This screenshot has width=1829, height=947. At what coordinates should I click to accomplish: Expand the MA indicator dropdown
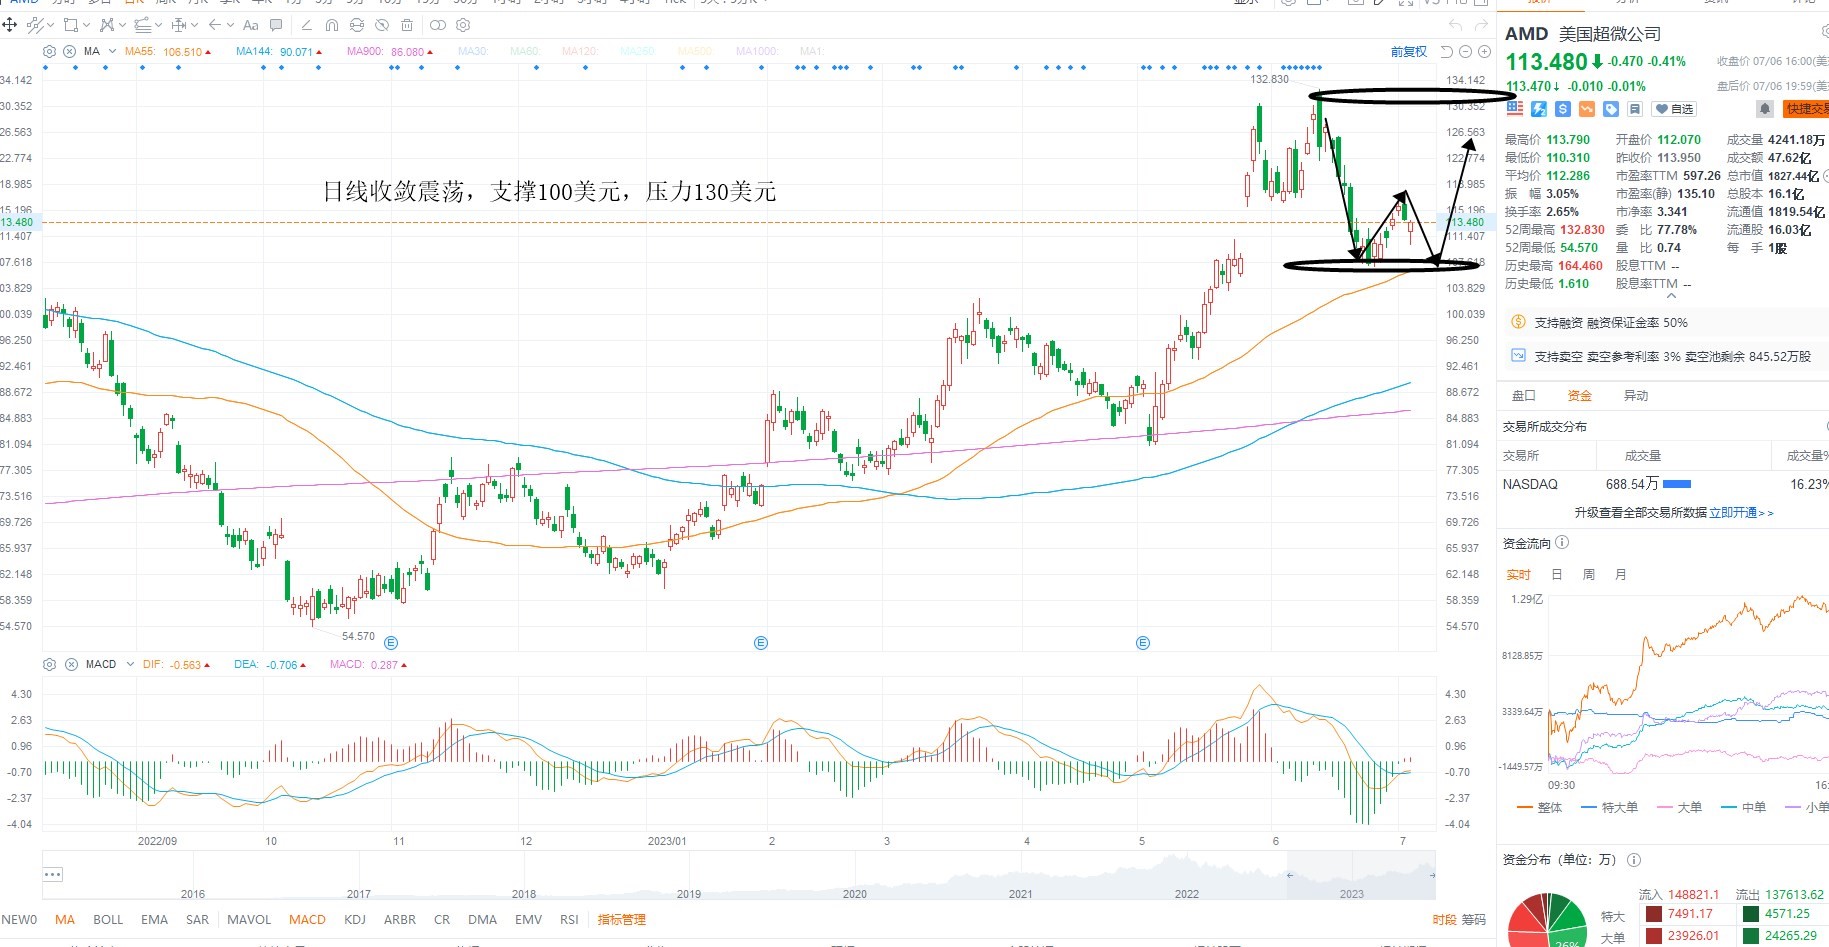click(x=112, y=51)
